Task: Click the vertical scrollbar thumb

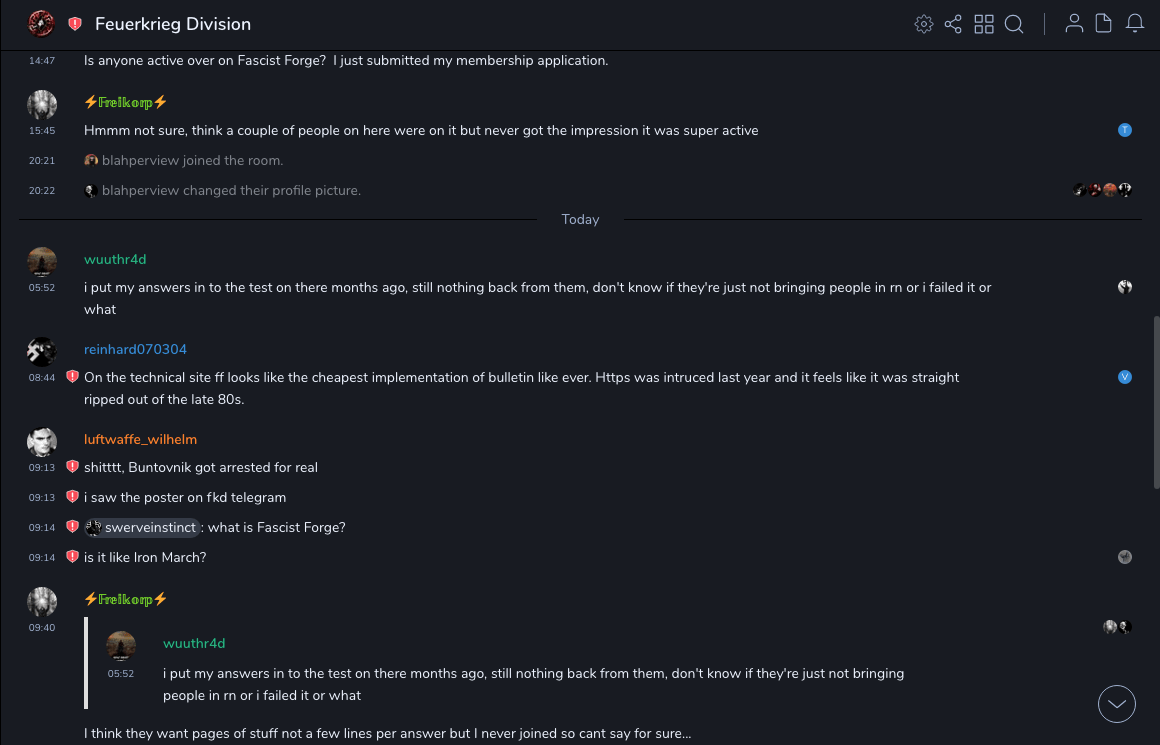Action: [1156, 400]
